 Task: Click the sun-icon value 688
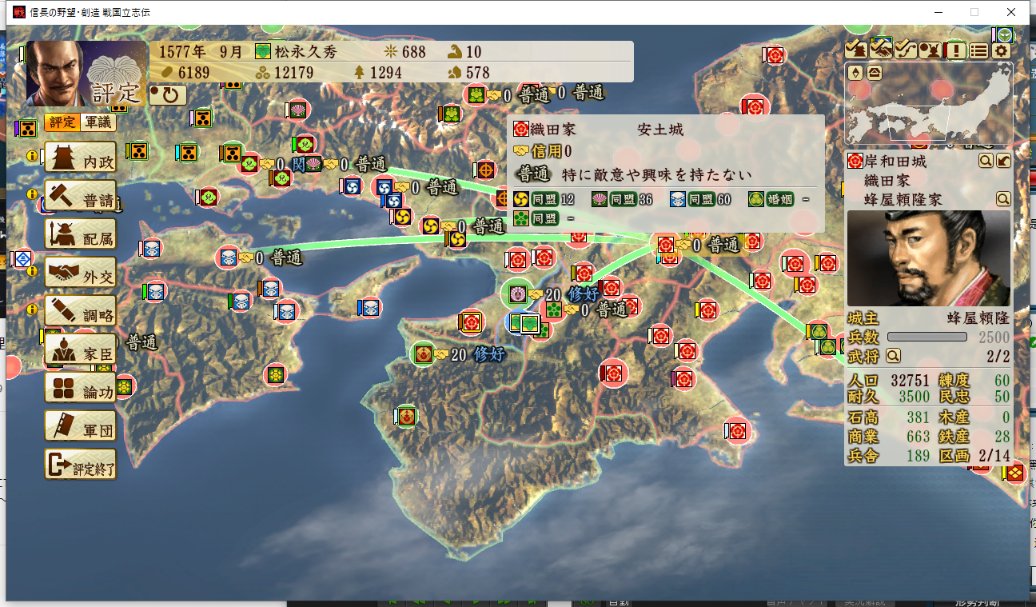tap(414, 52)
